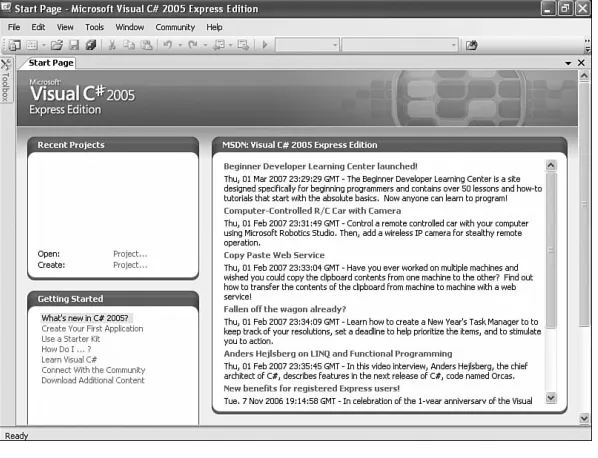This screenshot has height=458, width=598.
Task: Select the Start Page document tab
Action: tap(50, 63)
